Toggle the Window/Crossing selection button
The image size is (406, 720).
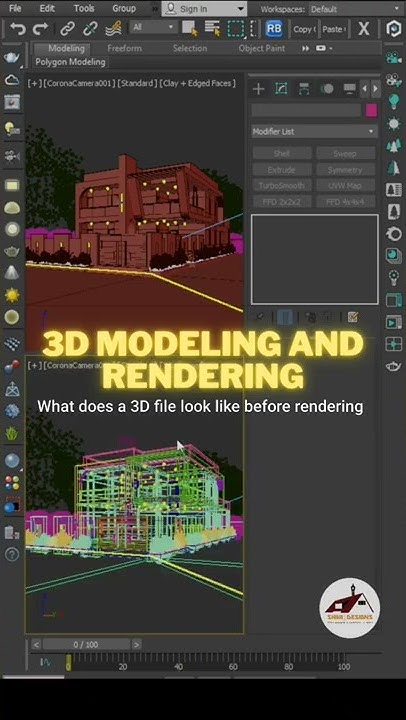253,29
